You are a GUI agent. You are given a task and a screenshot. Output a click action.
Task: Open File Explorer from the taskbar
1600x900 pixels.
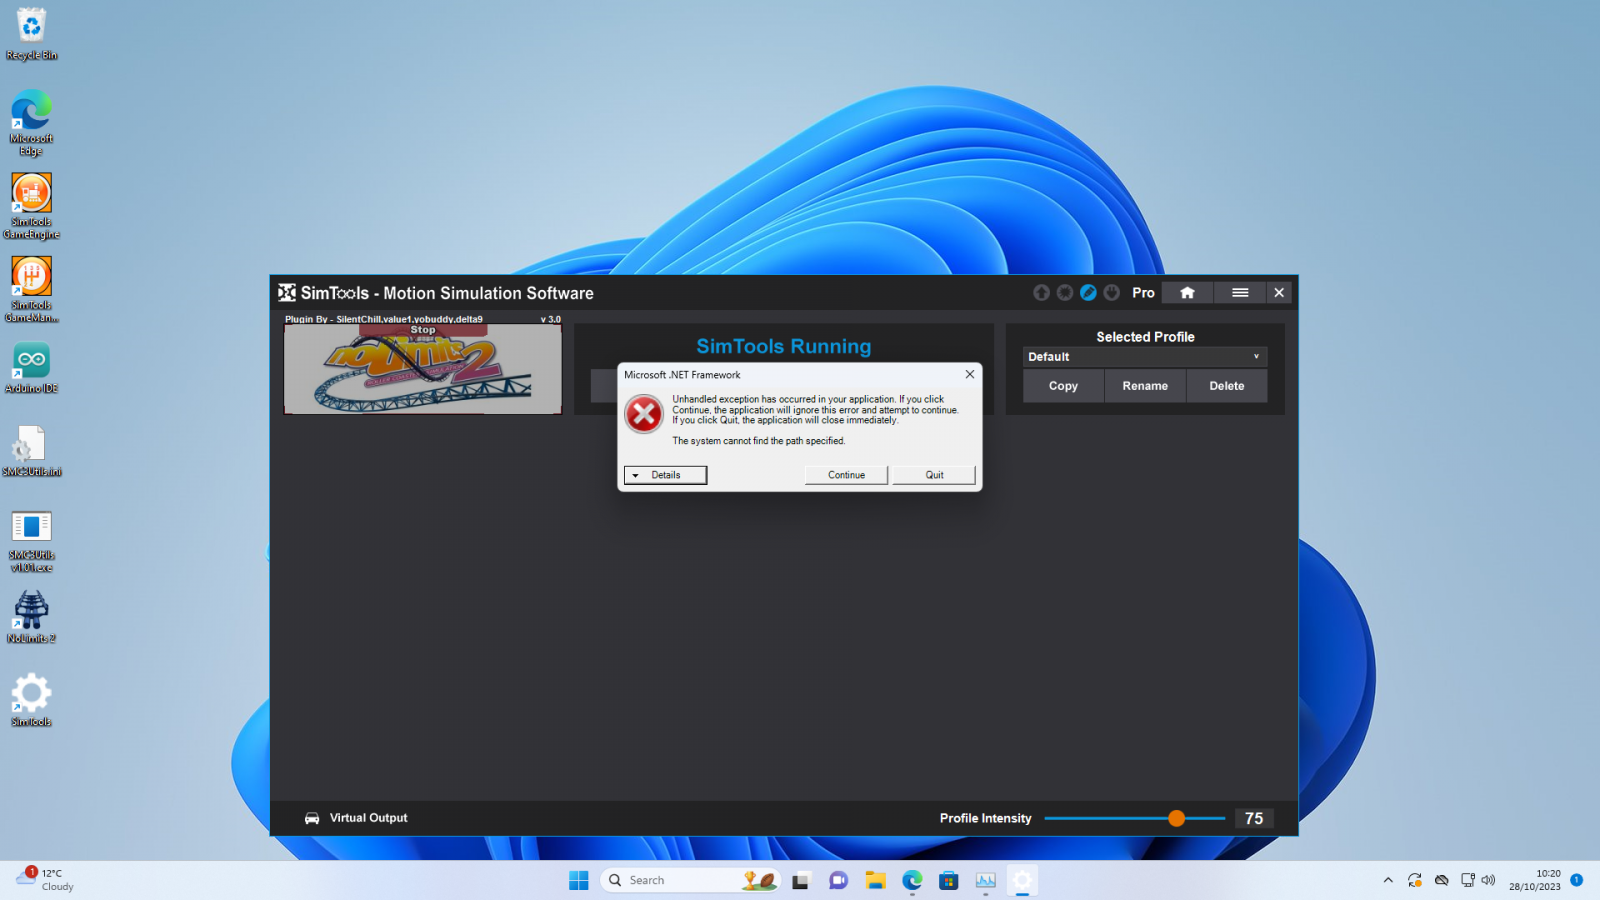click(x=876, y=880)
